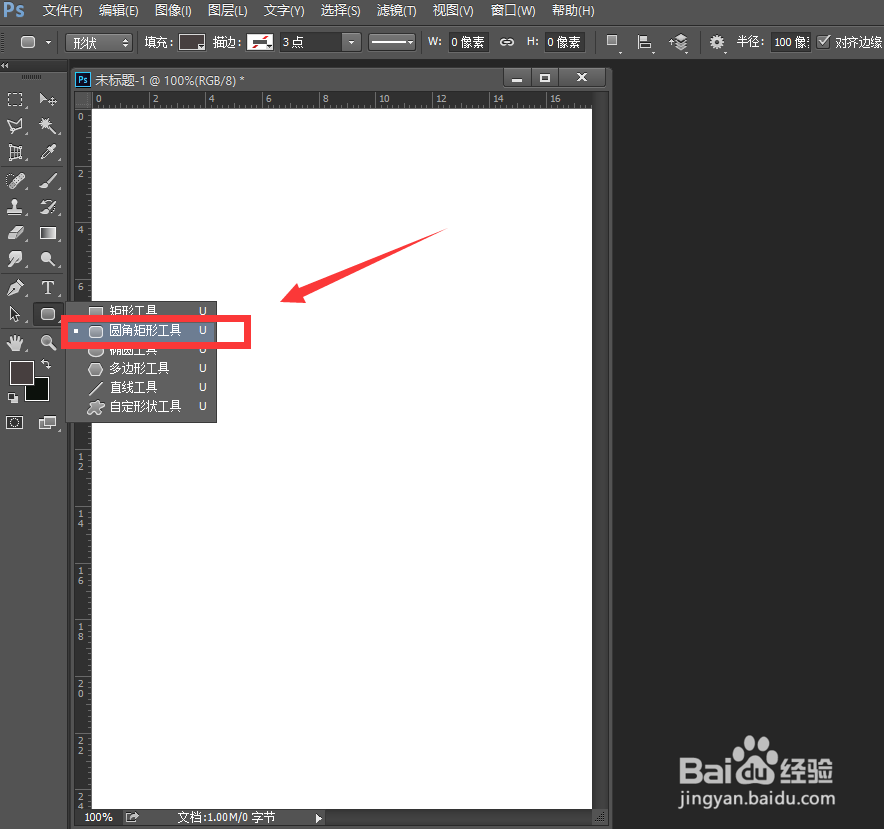
Task: Click the radius input field
Action: pos(790,42)
